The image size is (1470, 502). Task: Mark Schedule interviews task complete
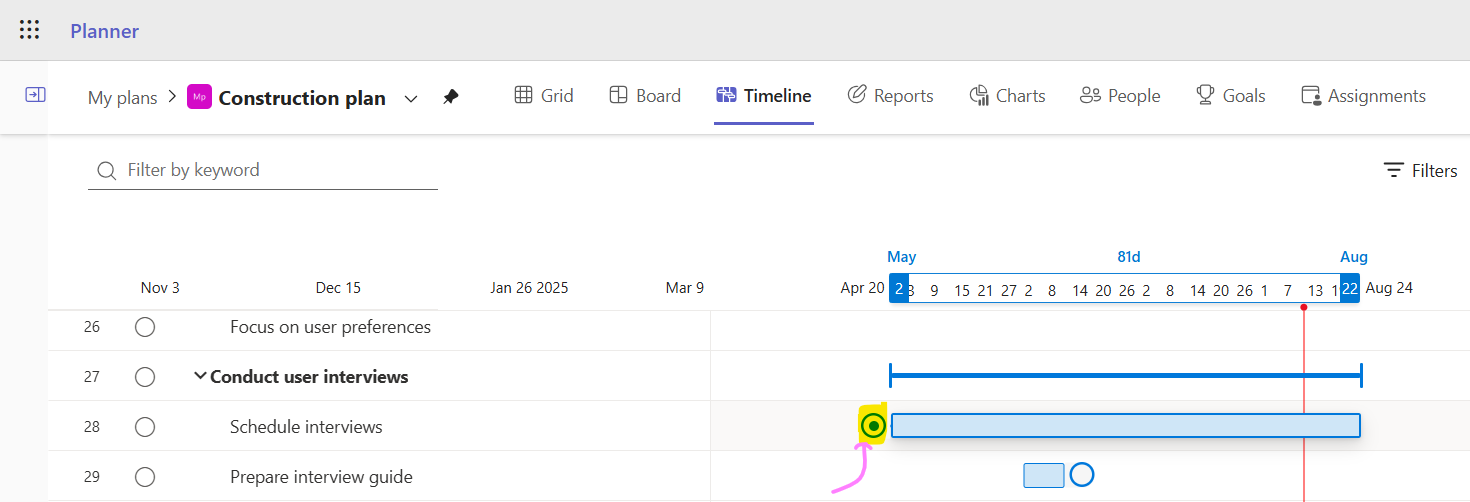coord(145,427)
